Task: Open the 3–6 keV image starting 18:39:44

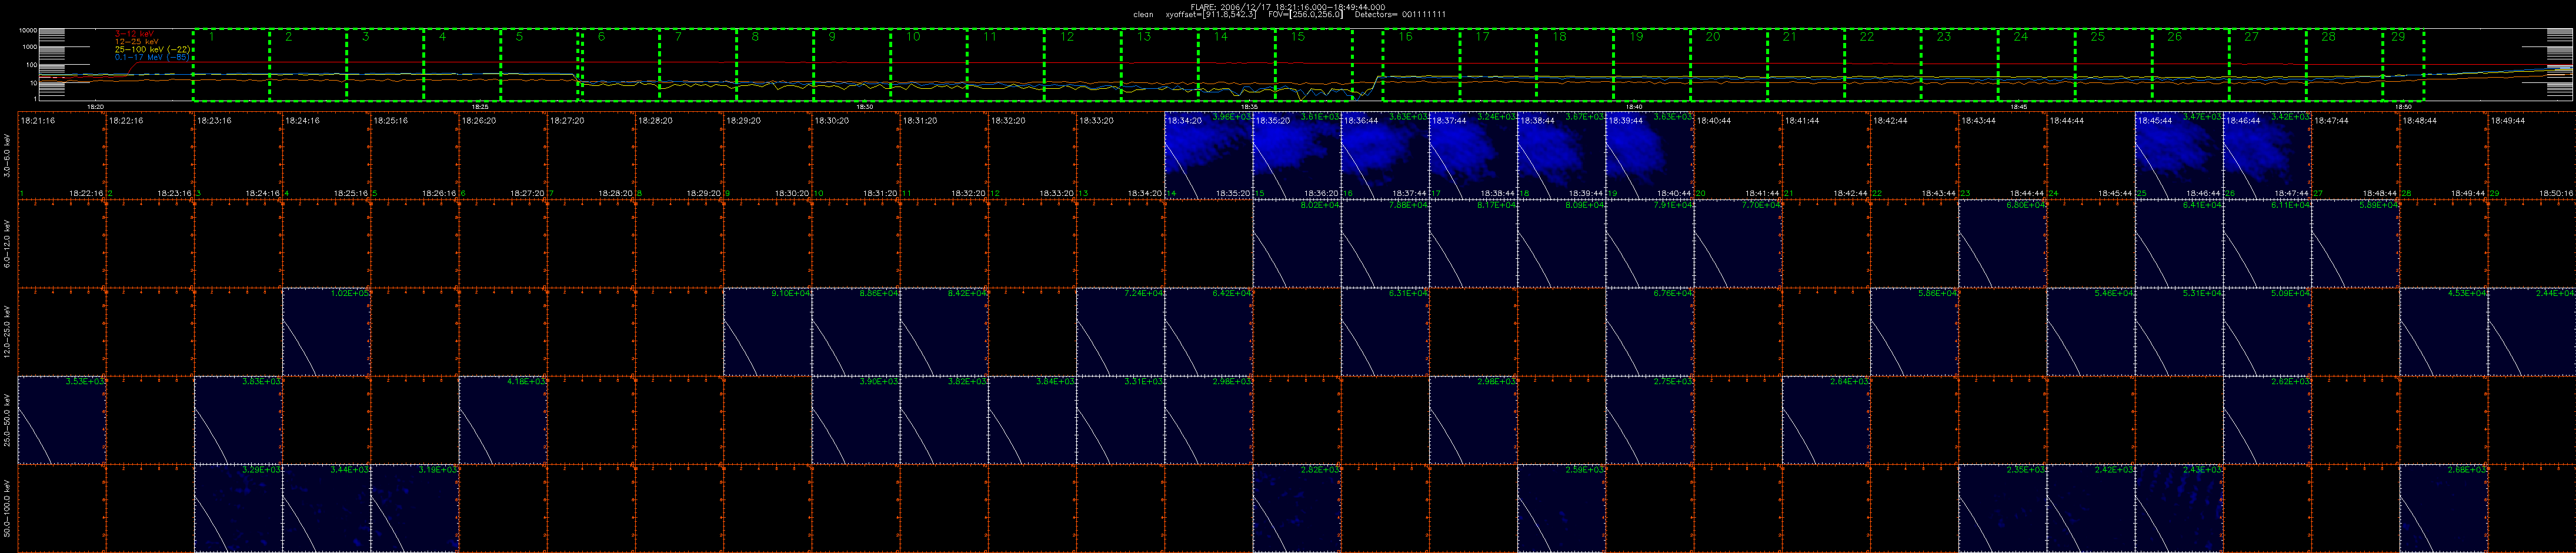Action: (x=1650, y=155)
